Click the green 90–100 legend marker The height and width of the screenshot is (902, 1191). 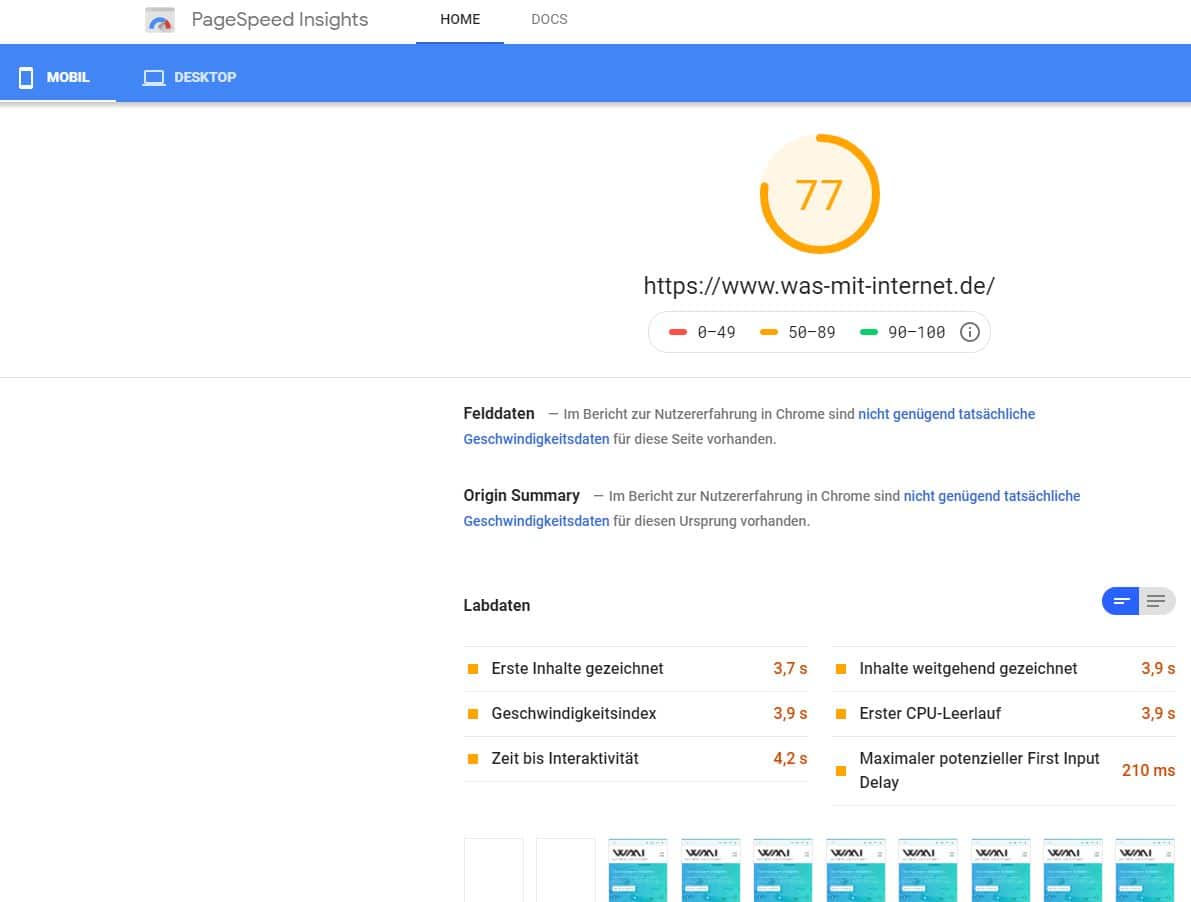pyautogui.click(x=868, y=332)
